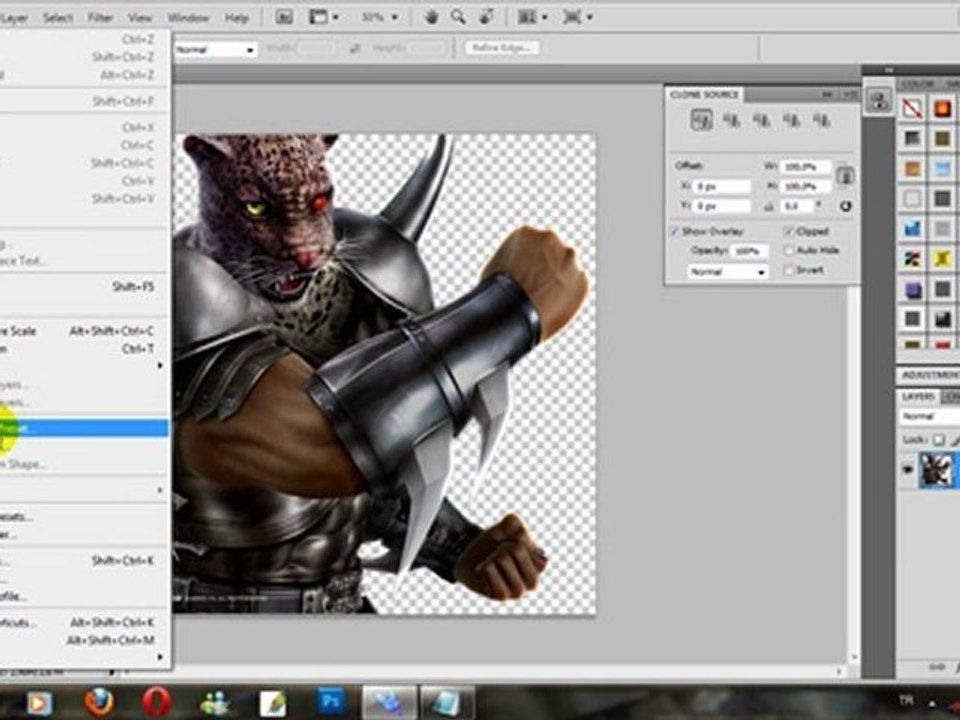Toggle the Clipped checkbox
960x720 pixels.
click(789, 231)
